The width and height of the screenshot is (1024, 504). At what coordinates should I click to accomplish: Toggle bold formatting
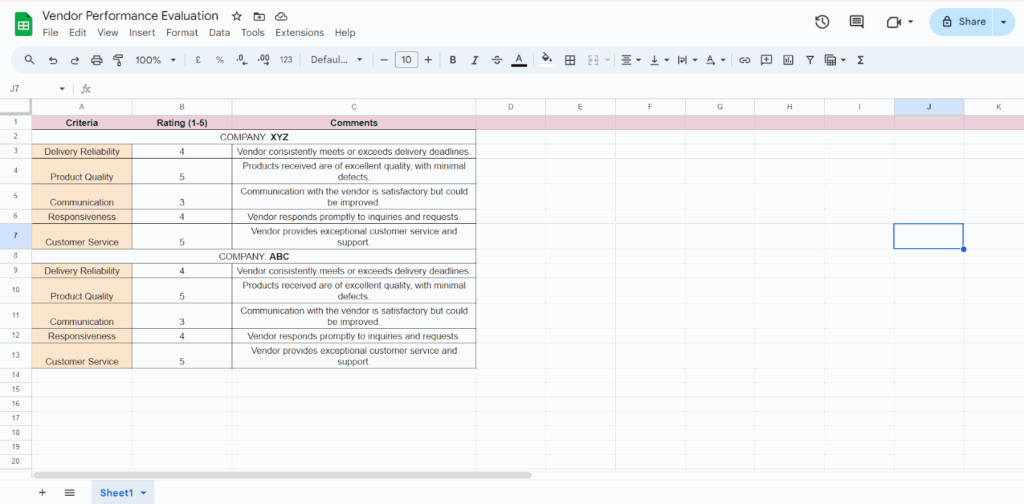tap(453, 60)
